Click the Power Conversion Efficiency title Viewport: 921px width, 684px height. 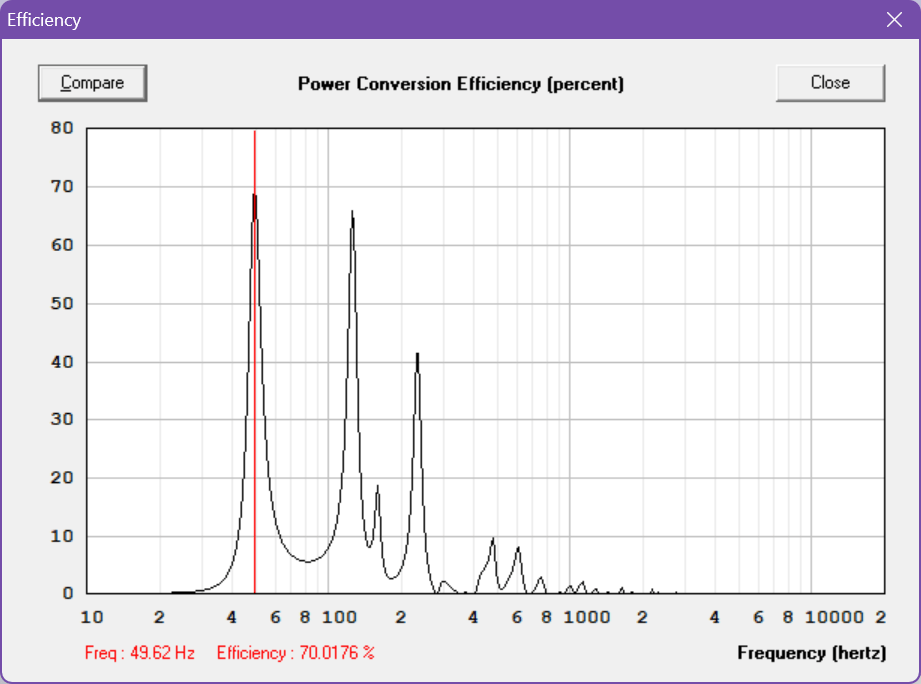tap(460, 84)
